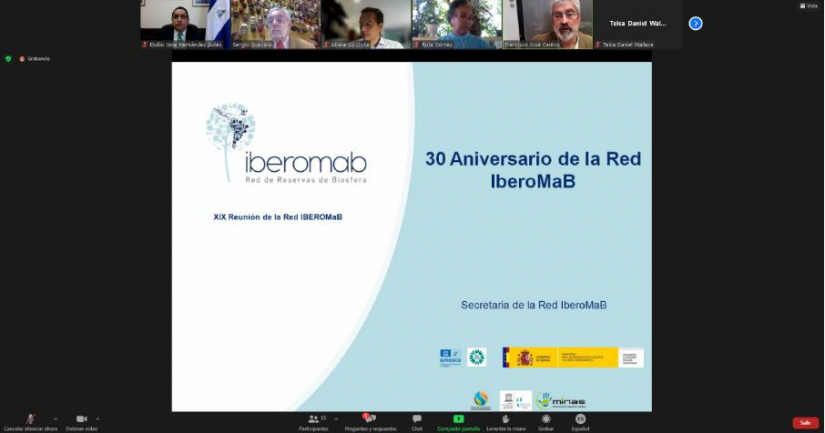825x433 pixels.
Task: Unmute the microphone in the Zoom toolbar
Action: (x=31, y=422)
